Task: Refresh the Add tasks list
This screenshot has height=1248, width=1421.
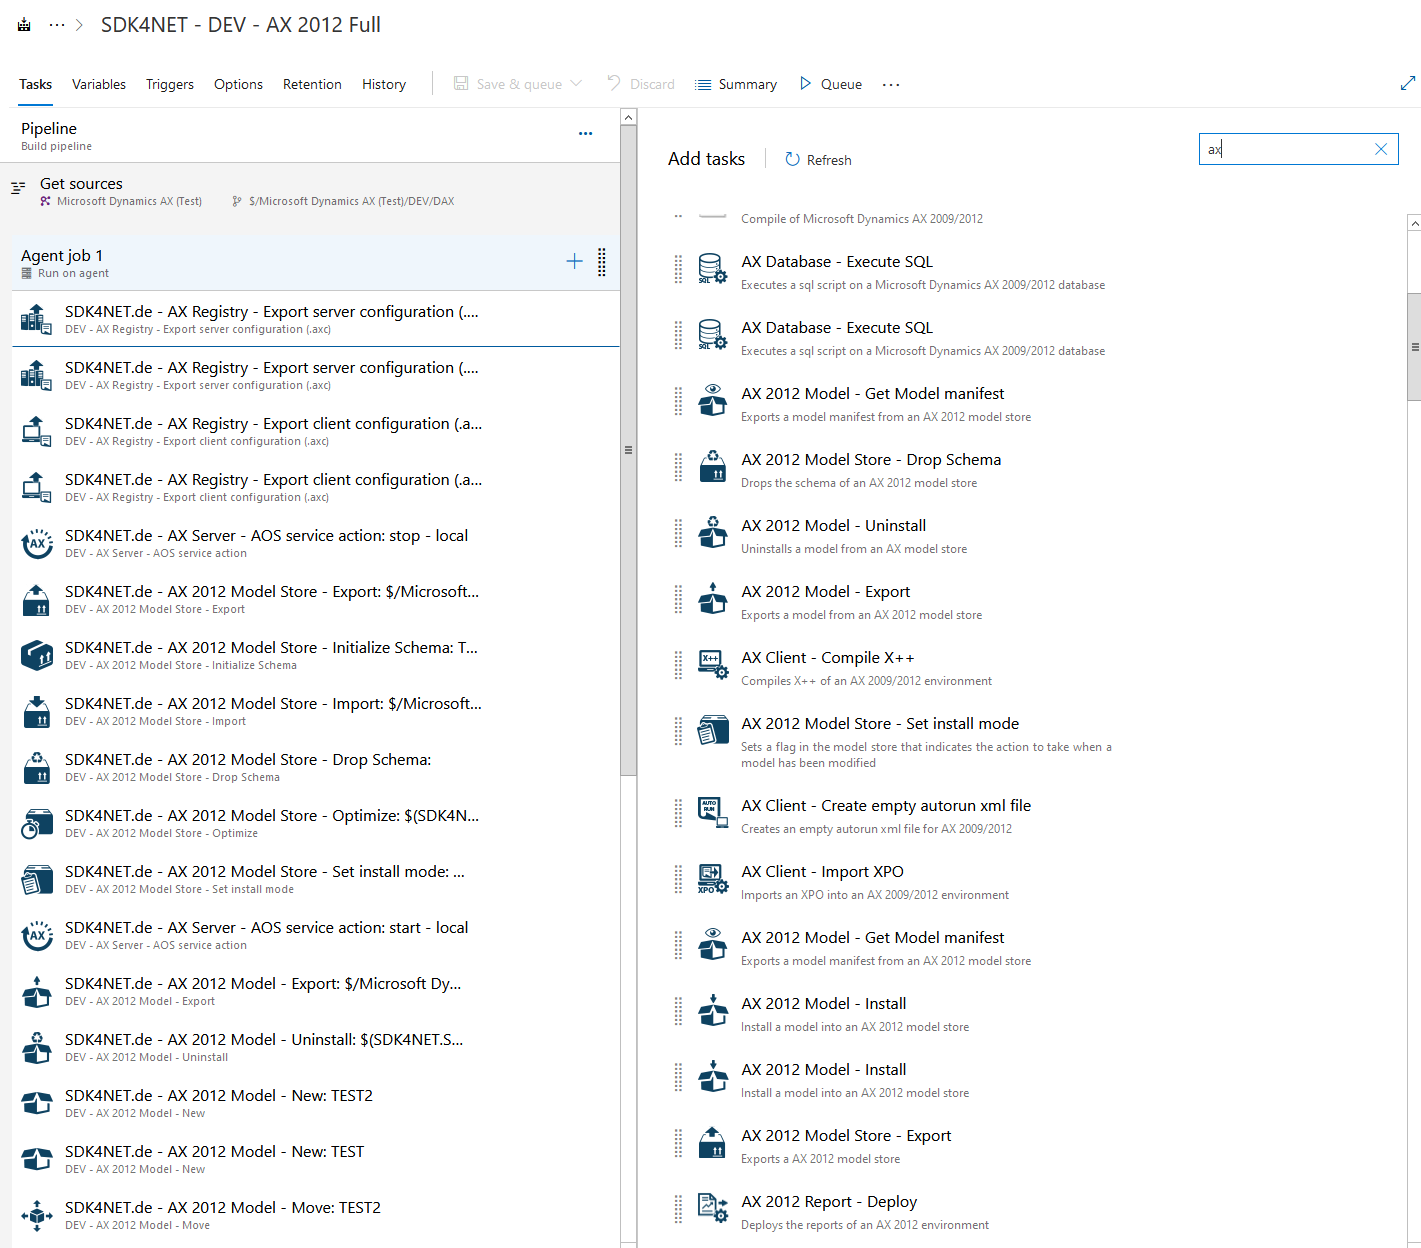Action: pyautogui.click(x=818, y=160)
